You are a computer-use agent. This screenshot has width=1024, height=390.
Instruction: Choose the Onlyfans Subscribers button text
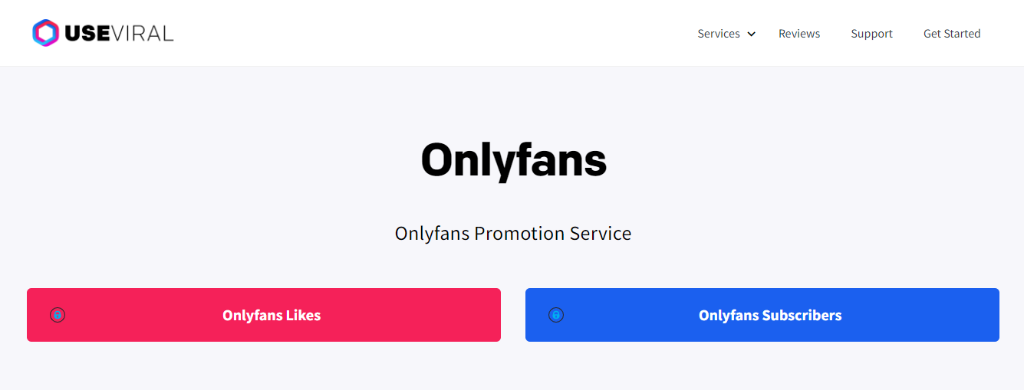770,316
